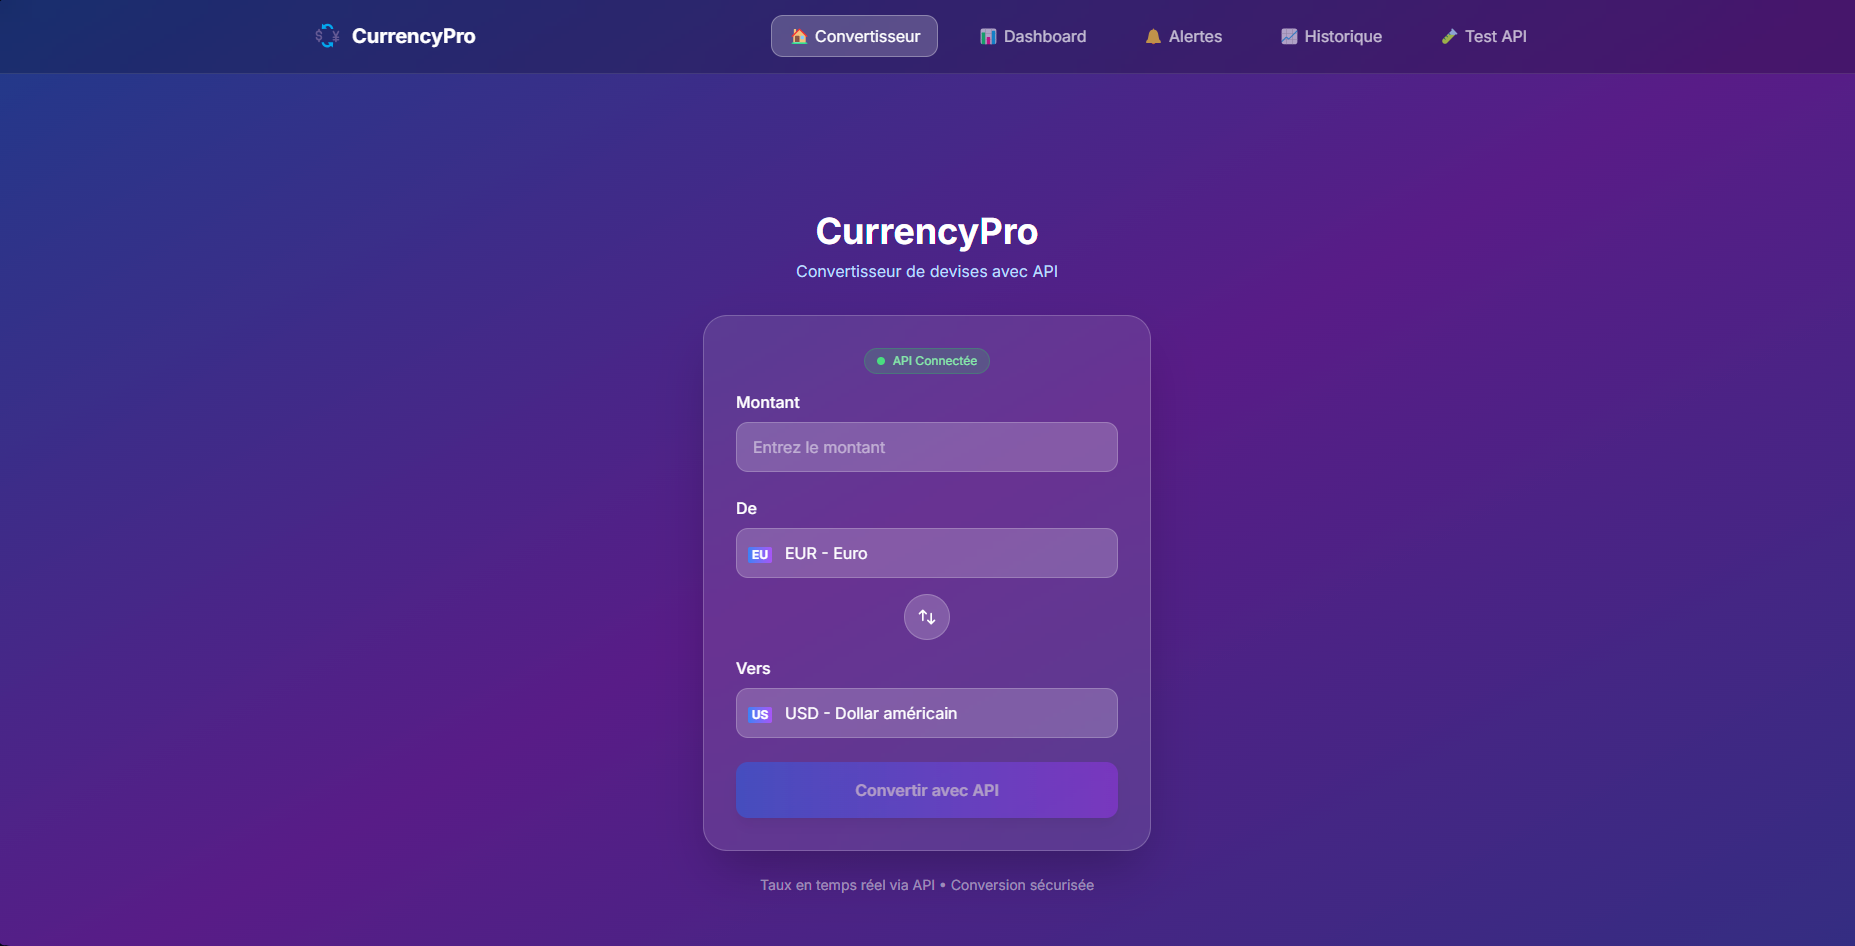The width and height of the screenshot is (1855, 946).
Task: Click the API Connectée status badge
Action: pos(927,361)
